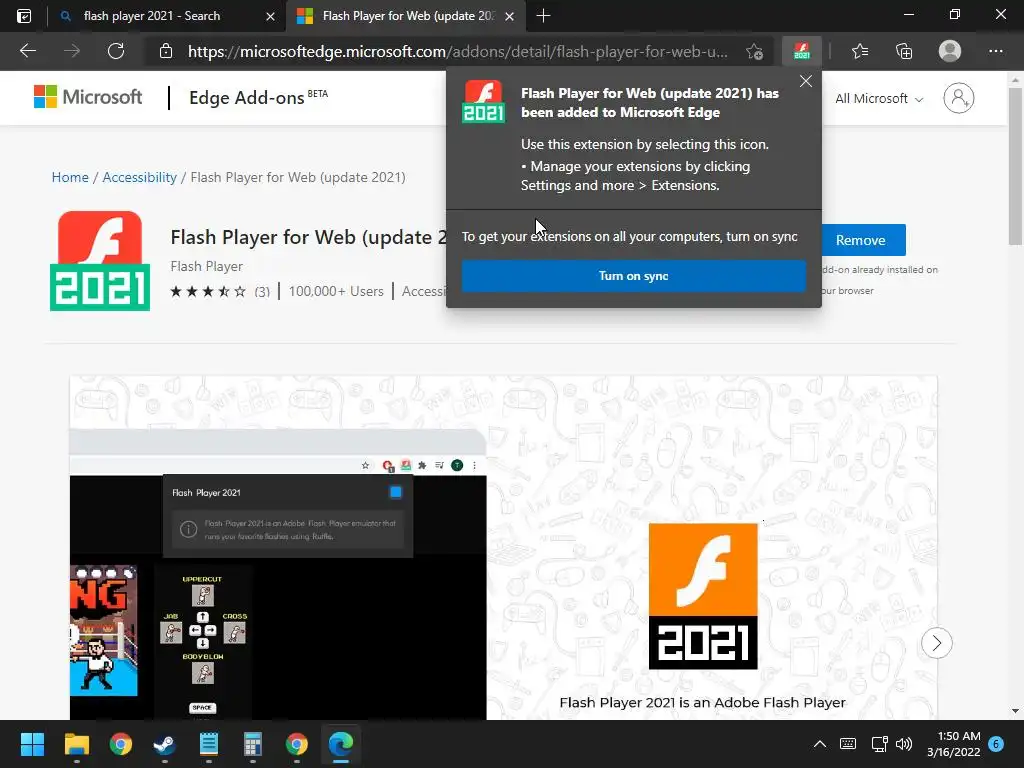1024x768 pixels.
Task: Open Notepad from the taskbar
Action: pyautogui.click(x=208, y=744)
